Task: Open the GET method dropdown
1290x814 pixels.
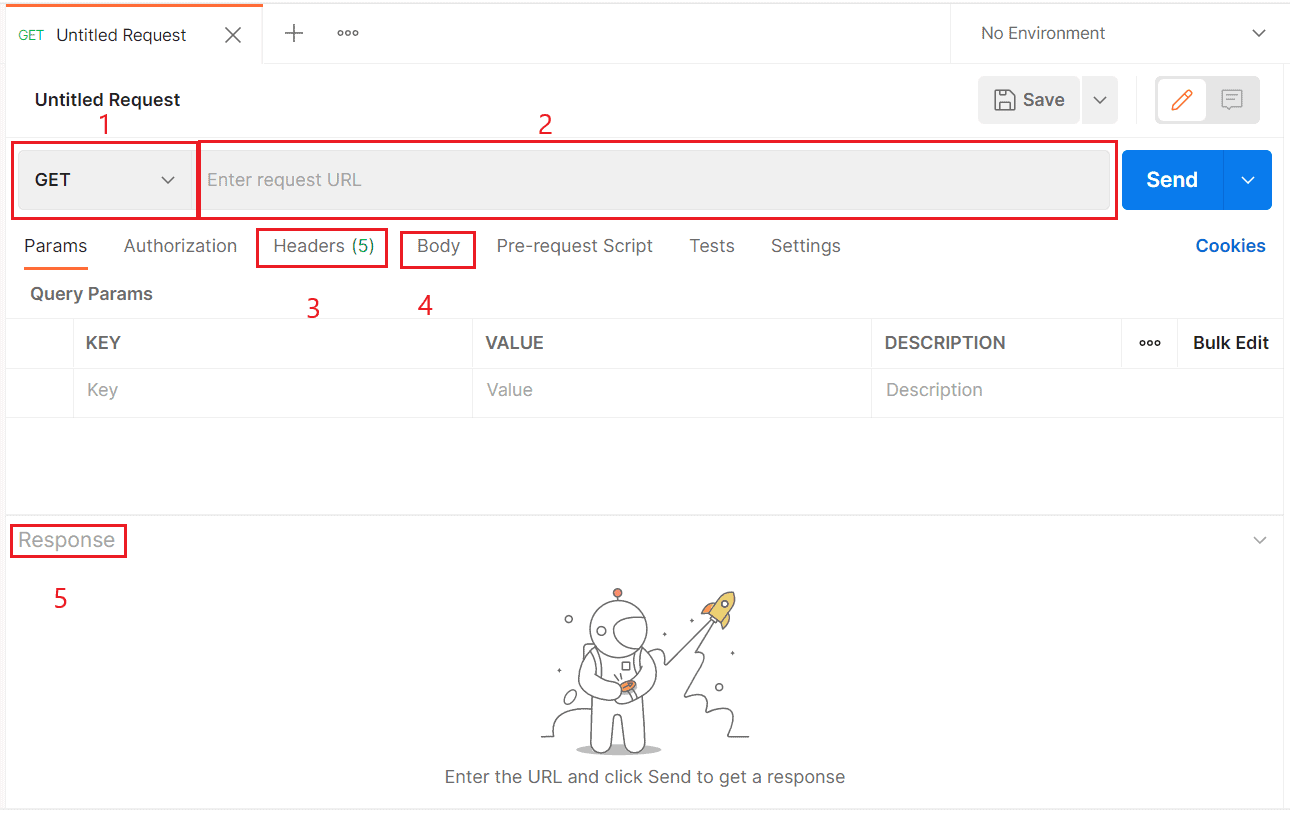Action: pos(104,179)
